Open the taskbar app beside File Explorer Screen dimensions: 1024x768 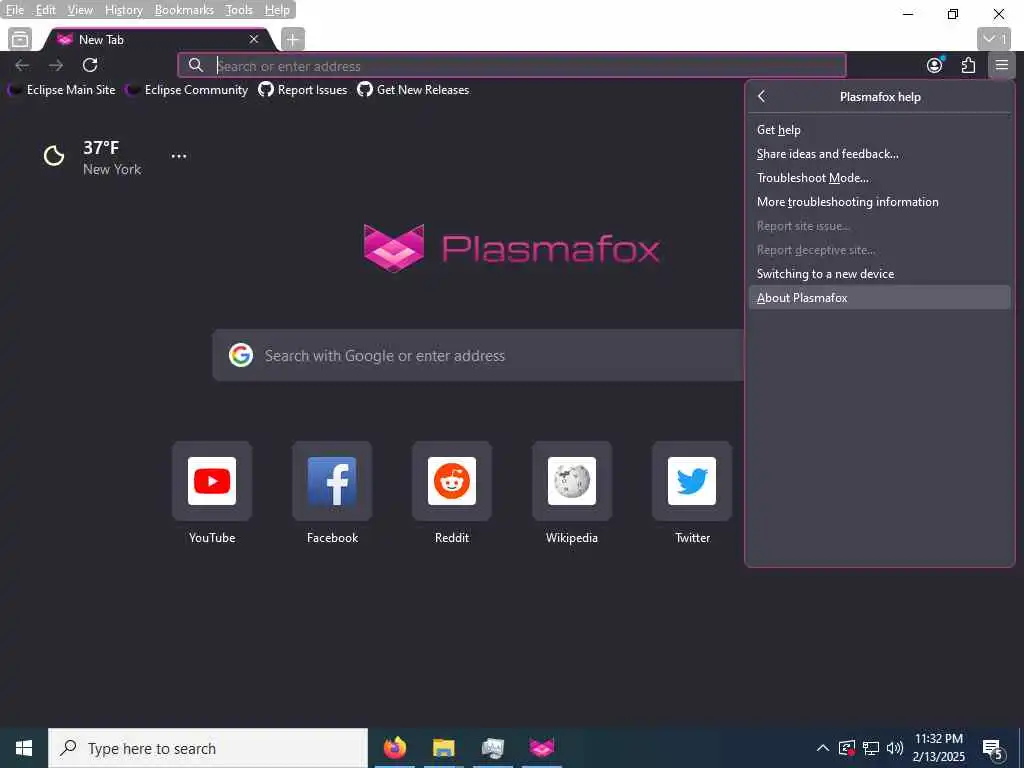[493, 748]
